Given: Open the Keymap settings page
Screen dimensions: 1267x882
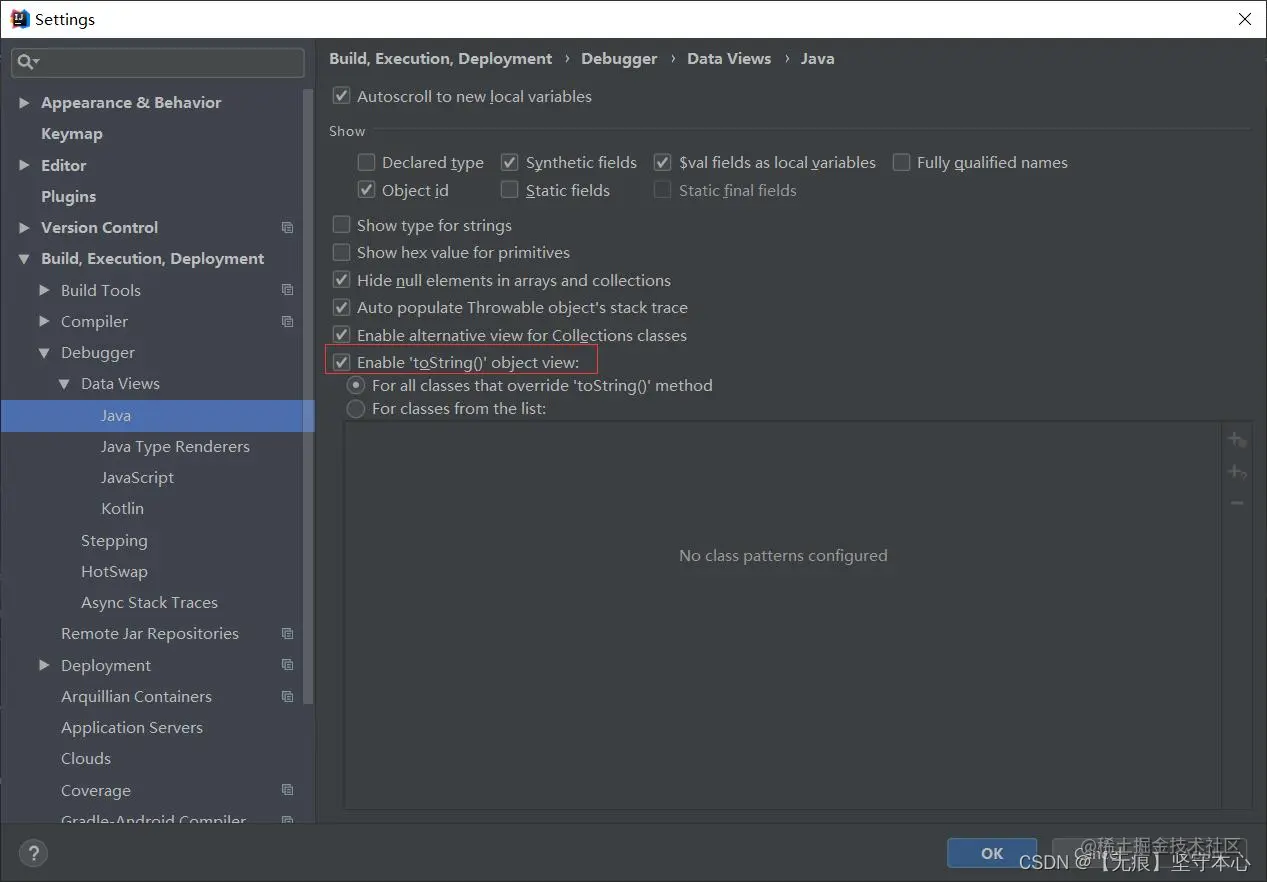Looking at the screenshot, I should [72, 134].
